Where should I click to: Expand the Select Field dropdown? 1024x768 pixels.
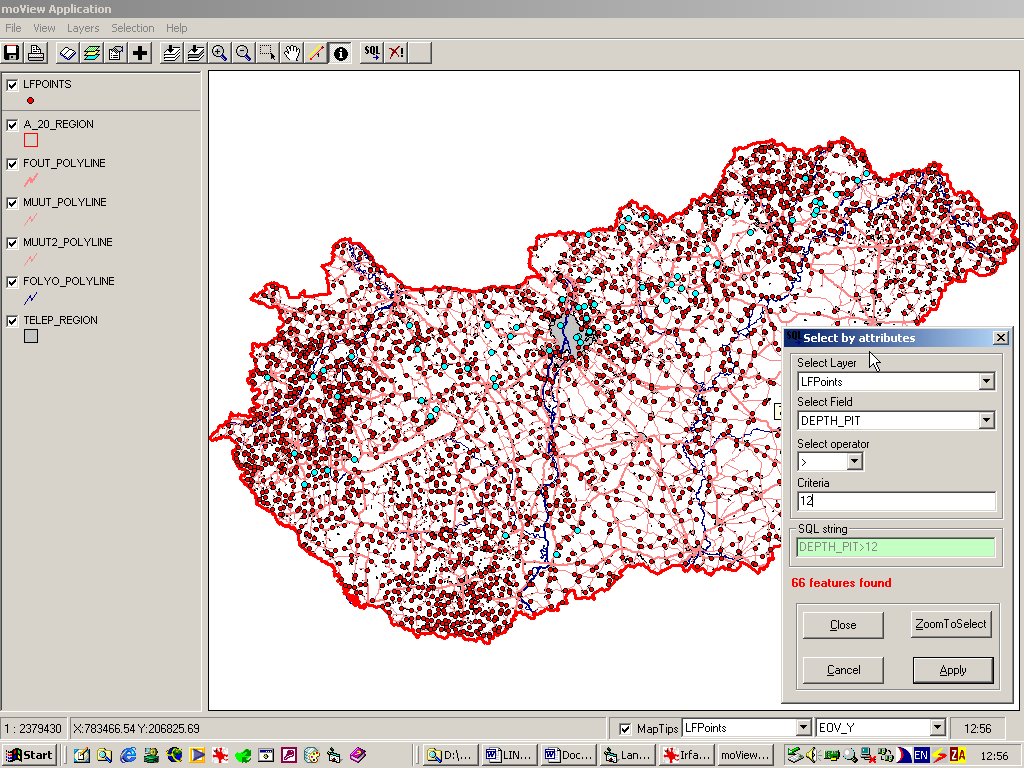coord(987,421)
